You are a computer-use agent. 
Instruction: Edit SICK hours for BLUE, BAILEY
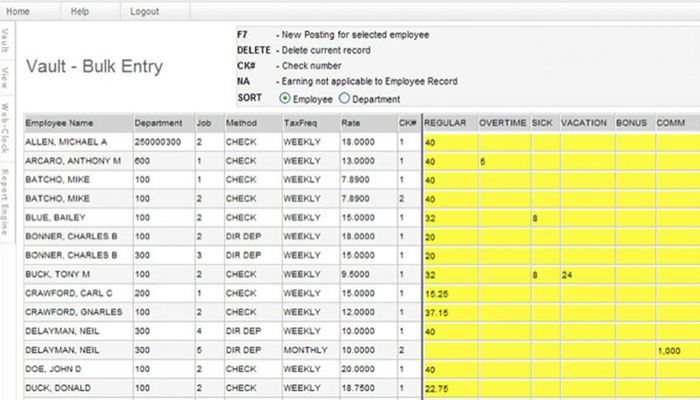544,217
